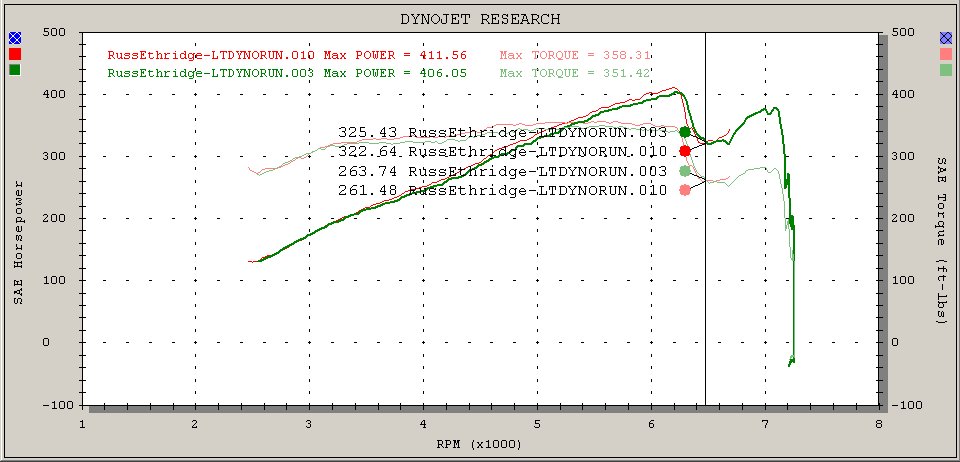The image size is (960, 462).
Task: Click the light green torque marker at top-right
Action: click(x=946, y=70)
